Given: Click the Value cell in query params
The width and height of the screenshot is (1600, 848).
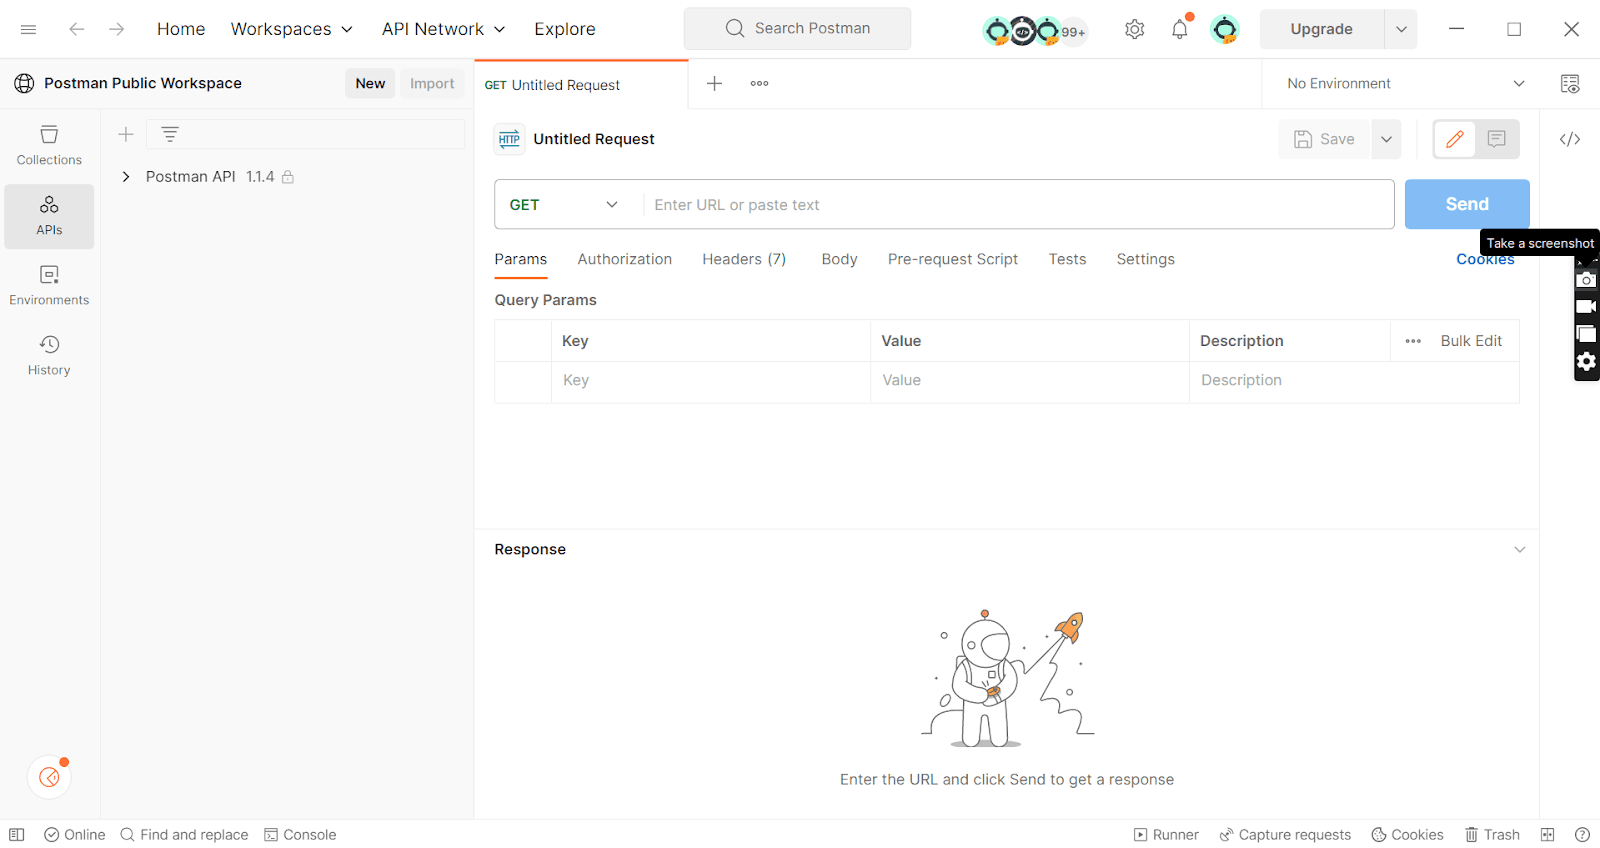Looking at the screenshot, I should pos(1029,381).
